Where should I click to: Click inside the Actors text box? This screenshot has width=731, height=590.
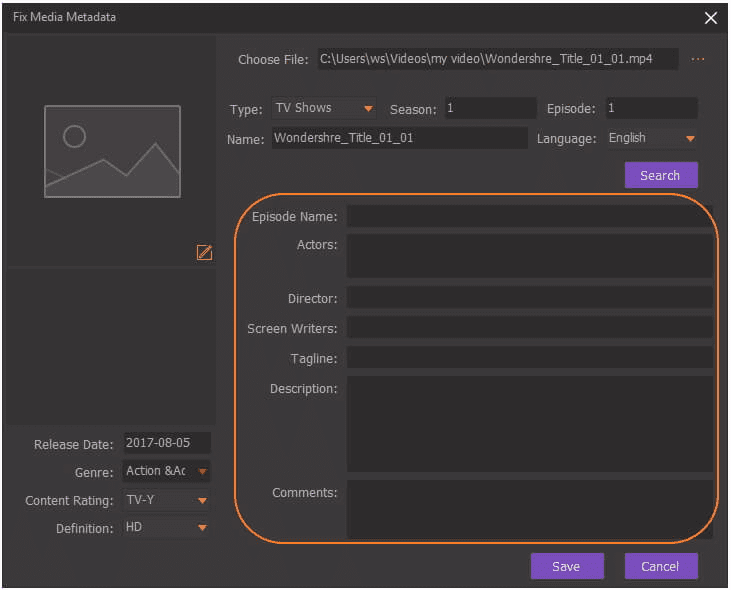[x=529, y=256]
